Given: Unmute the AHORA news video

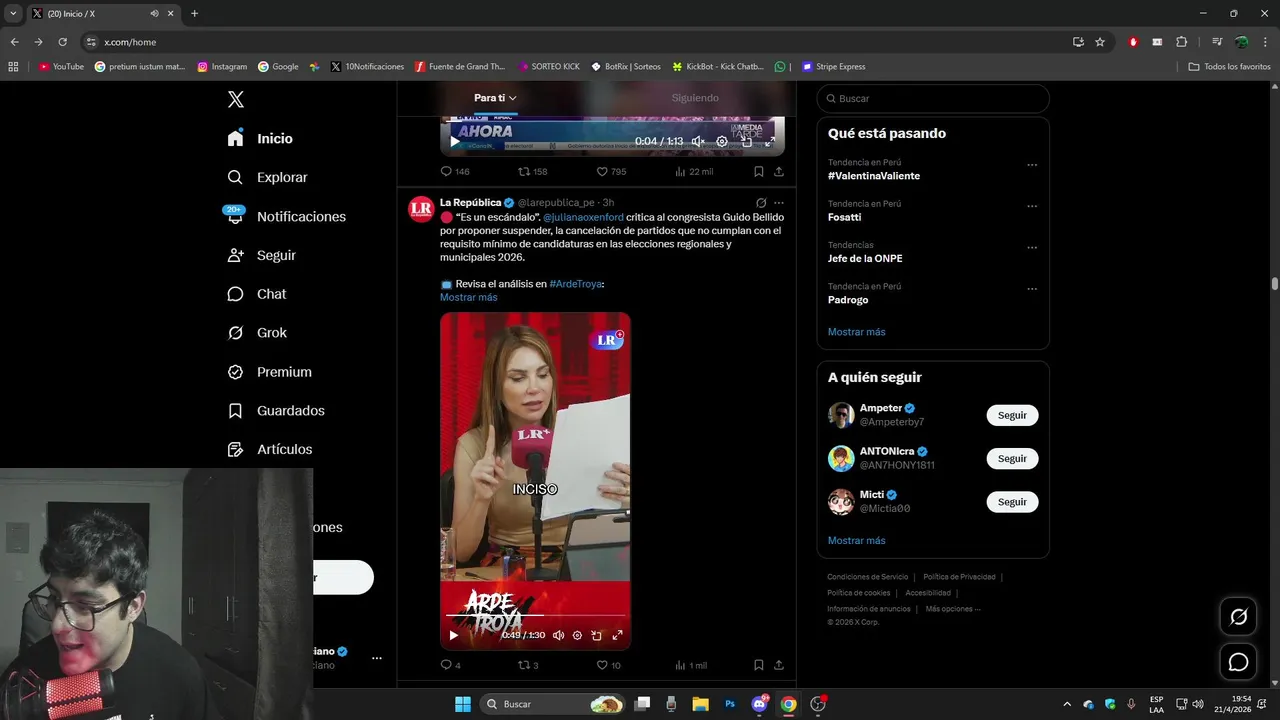Looking at the screenshot, I should 699,141.
